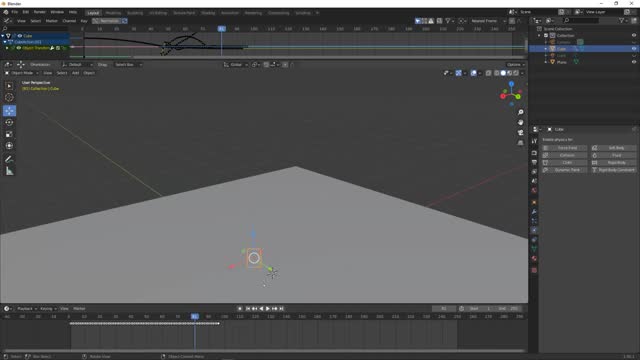
Task: Open the viewport Options dropdown
Action: coord(515,64)
